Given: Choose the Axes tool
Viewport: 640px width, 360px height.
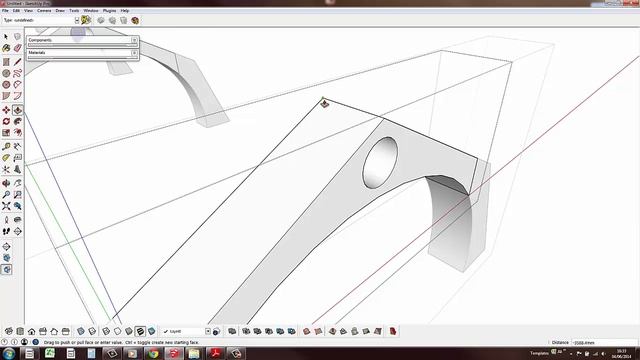Looking at the screenshot, I should pyautogui.click(x=6, y=169).
